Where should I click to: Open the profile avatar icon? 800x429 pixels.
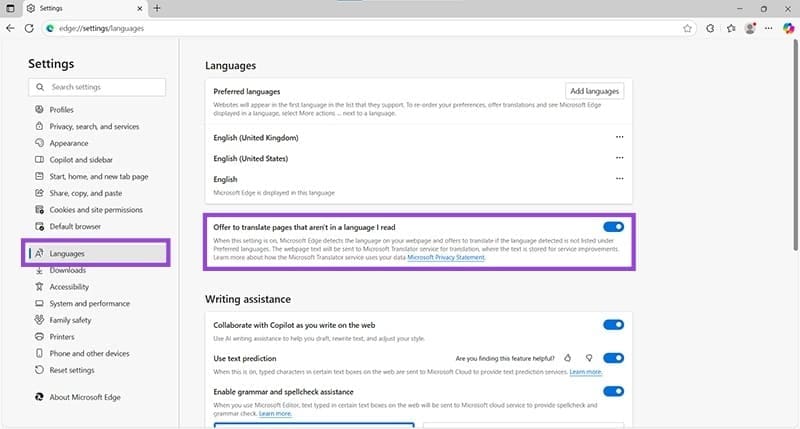tap(751, 28)
